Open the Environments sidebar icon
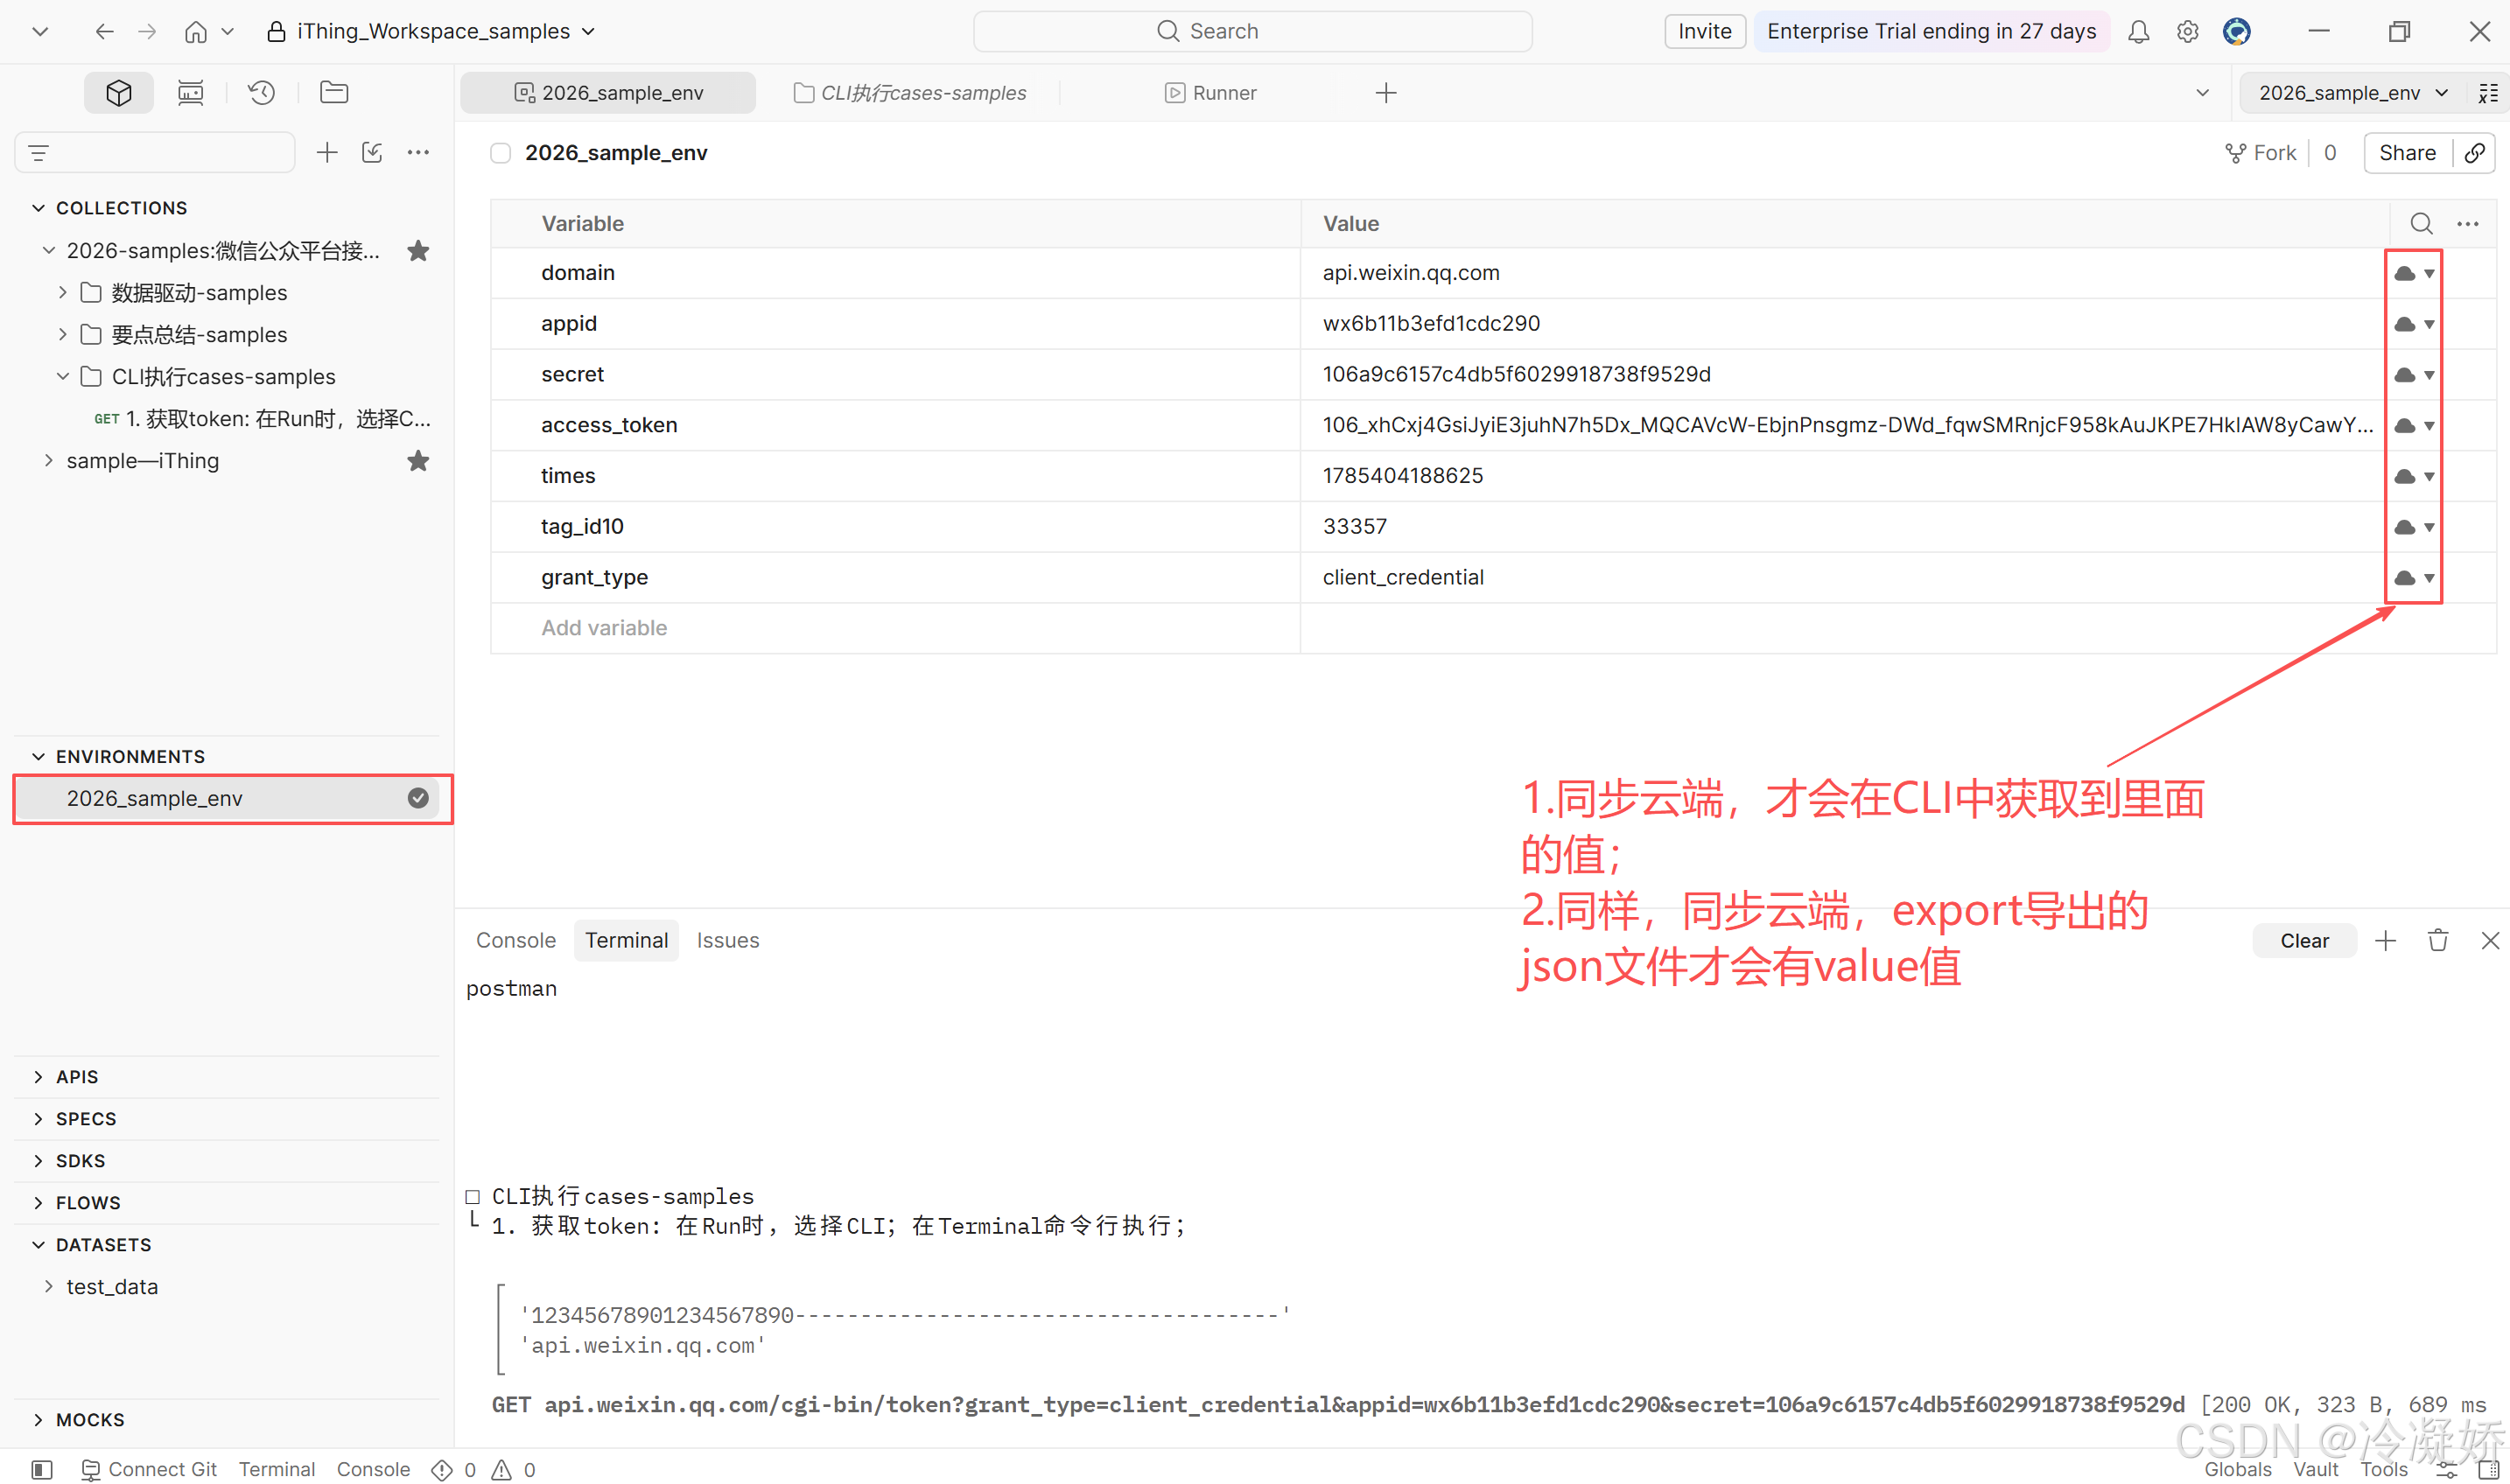Screen dimensions: 2510x1484 (x=190, y=93)
